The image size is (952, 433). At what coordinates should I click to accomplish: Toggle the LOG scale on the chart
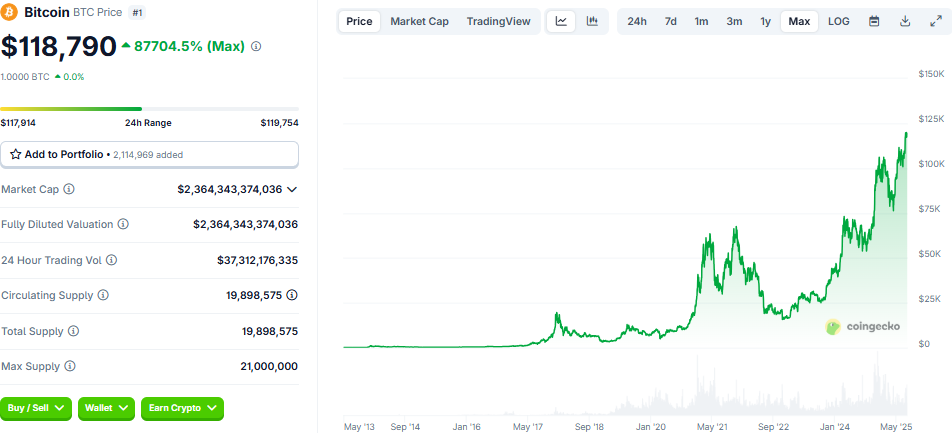[838, 21]
